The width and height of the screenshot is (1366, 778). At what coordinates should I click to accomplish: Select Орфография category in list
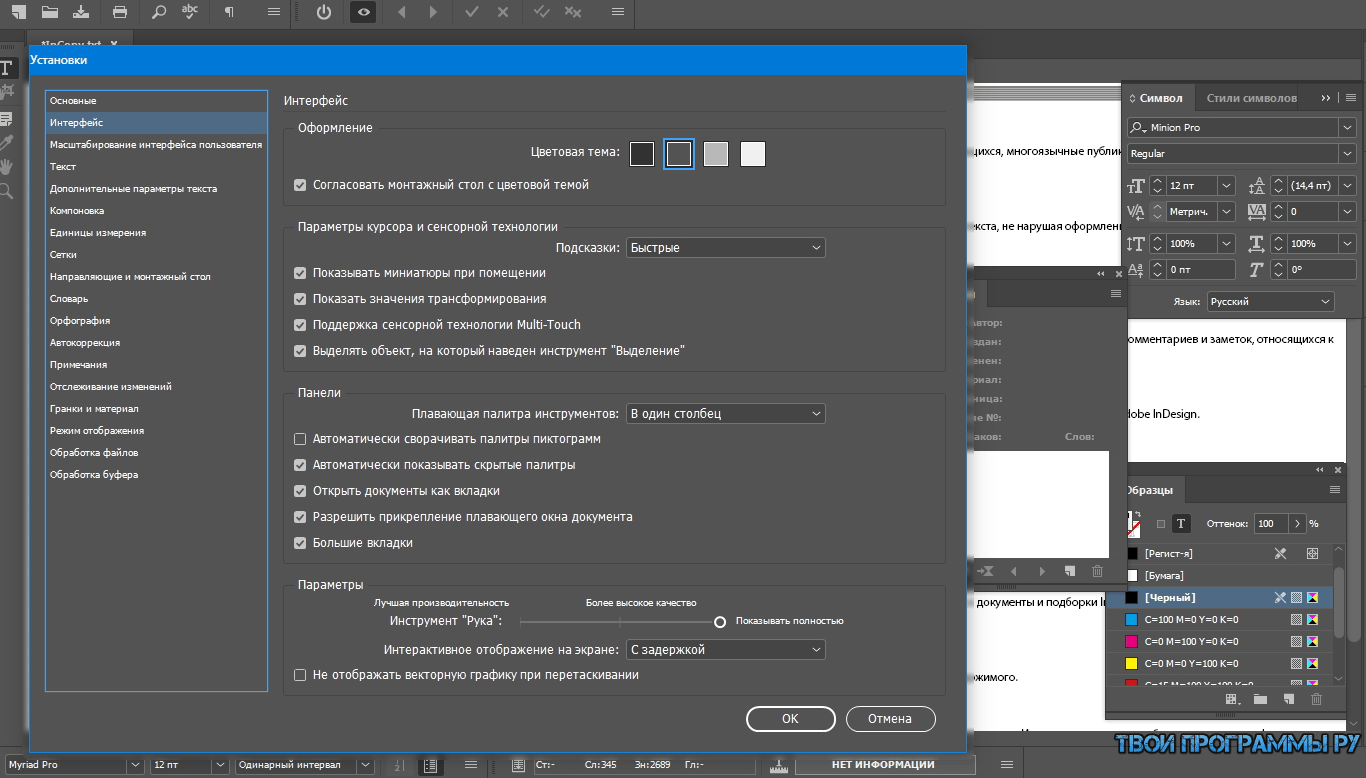pyautogui.click(x=157, y=321)
